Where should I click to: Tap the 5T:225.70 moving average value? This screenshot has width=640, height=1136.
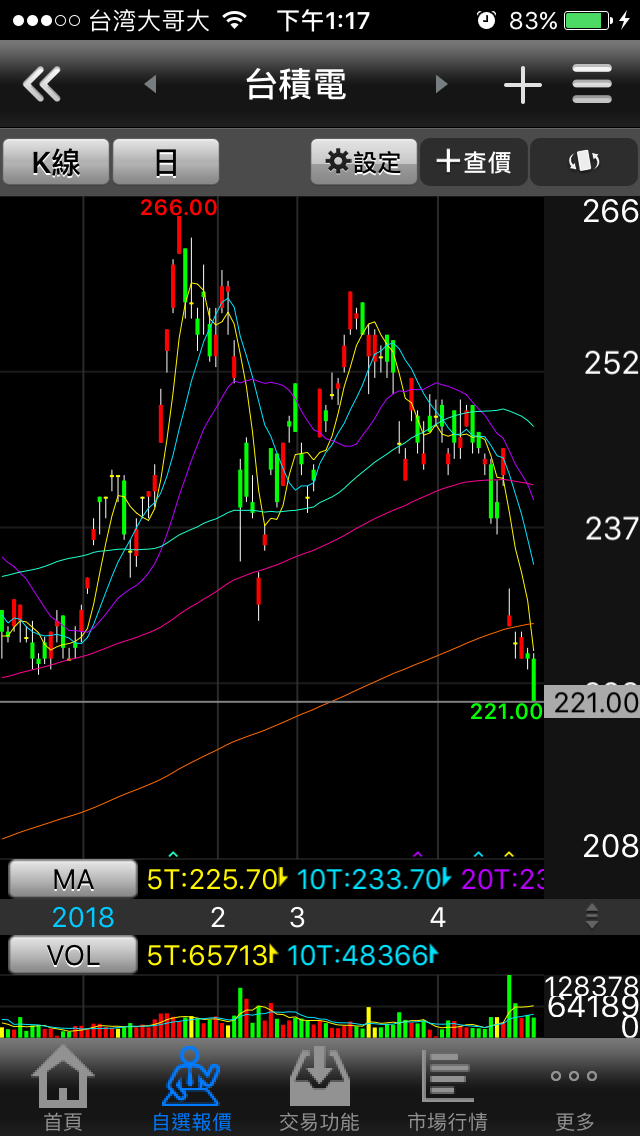pos(213,879)
